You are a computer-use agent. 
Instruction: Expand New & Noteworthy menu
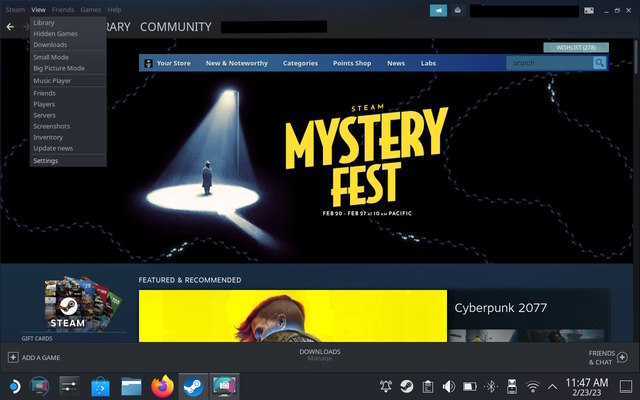[x=237, y=63]
